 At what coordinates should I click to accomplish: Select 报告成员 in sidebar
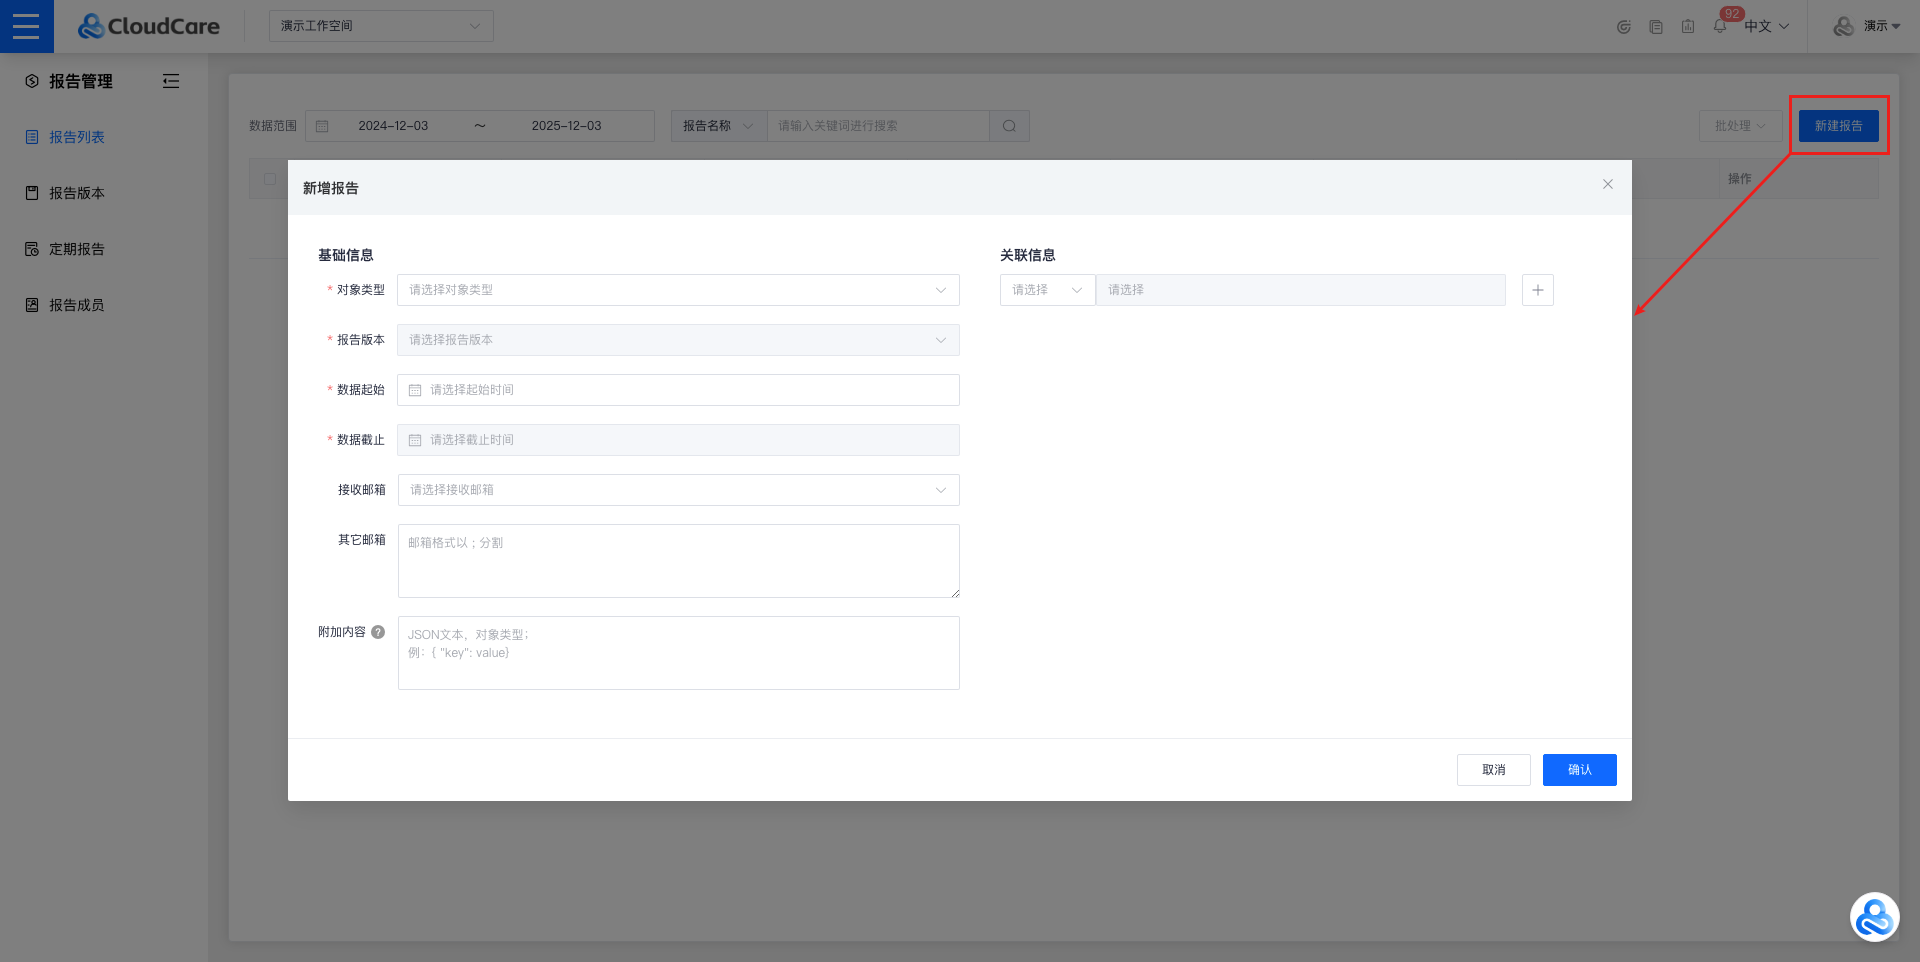(x=77, y=305)
